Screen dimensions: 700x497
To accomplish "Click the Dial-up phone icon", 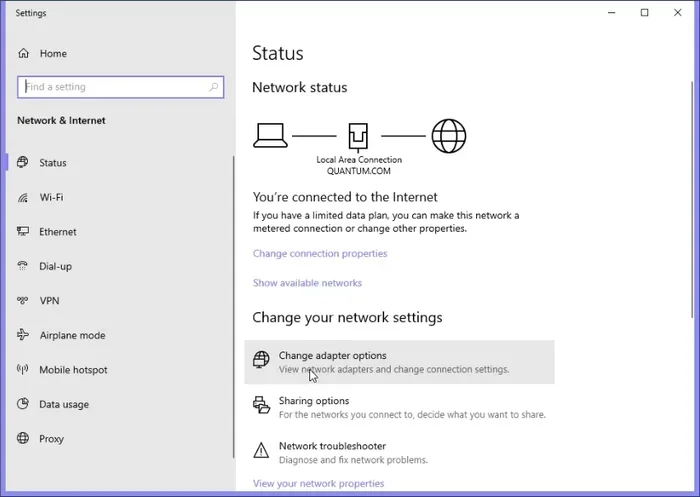I will point(23,266).
